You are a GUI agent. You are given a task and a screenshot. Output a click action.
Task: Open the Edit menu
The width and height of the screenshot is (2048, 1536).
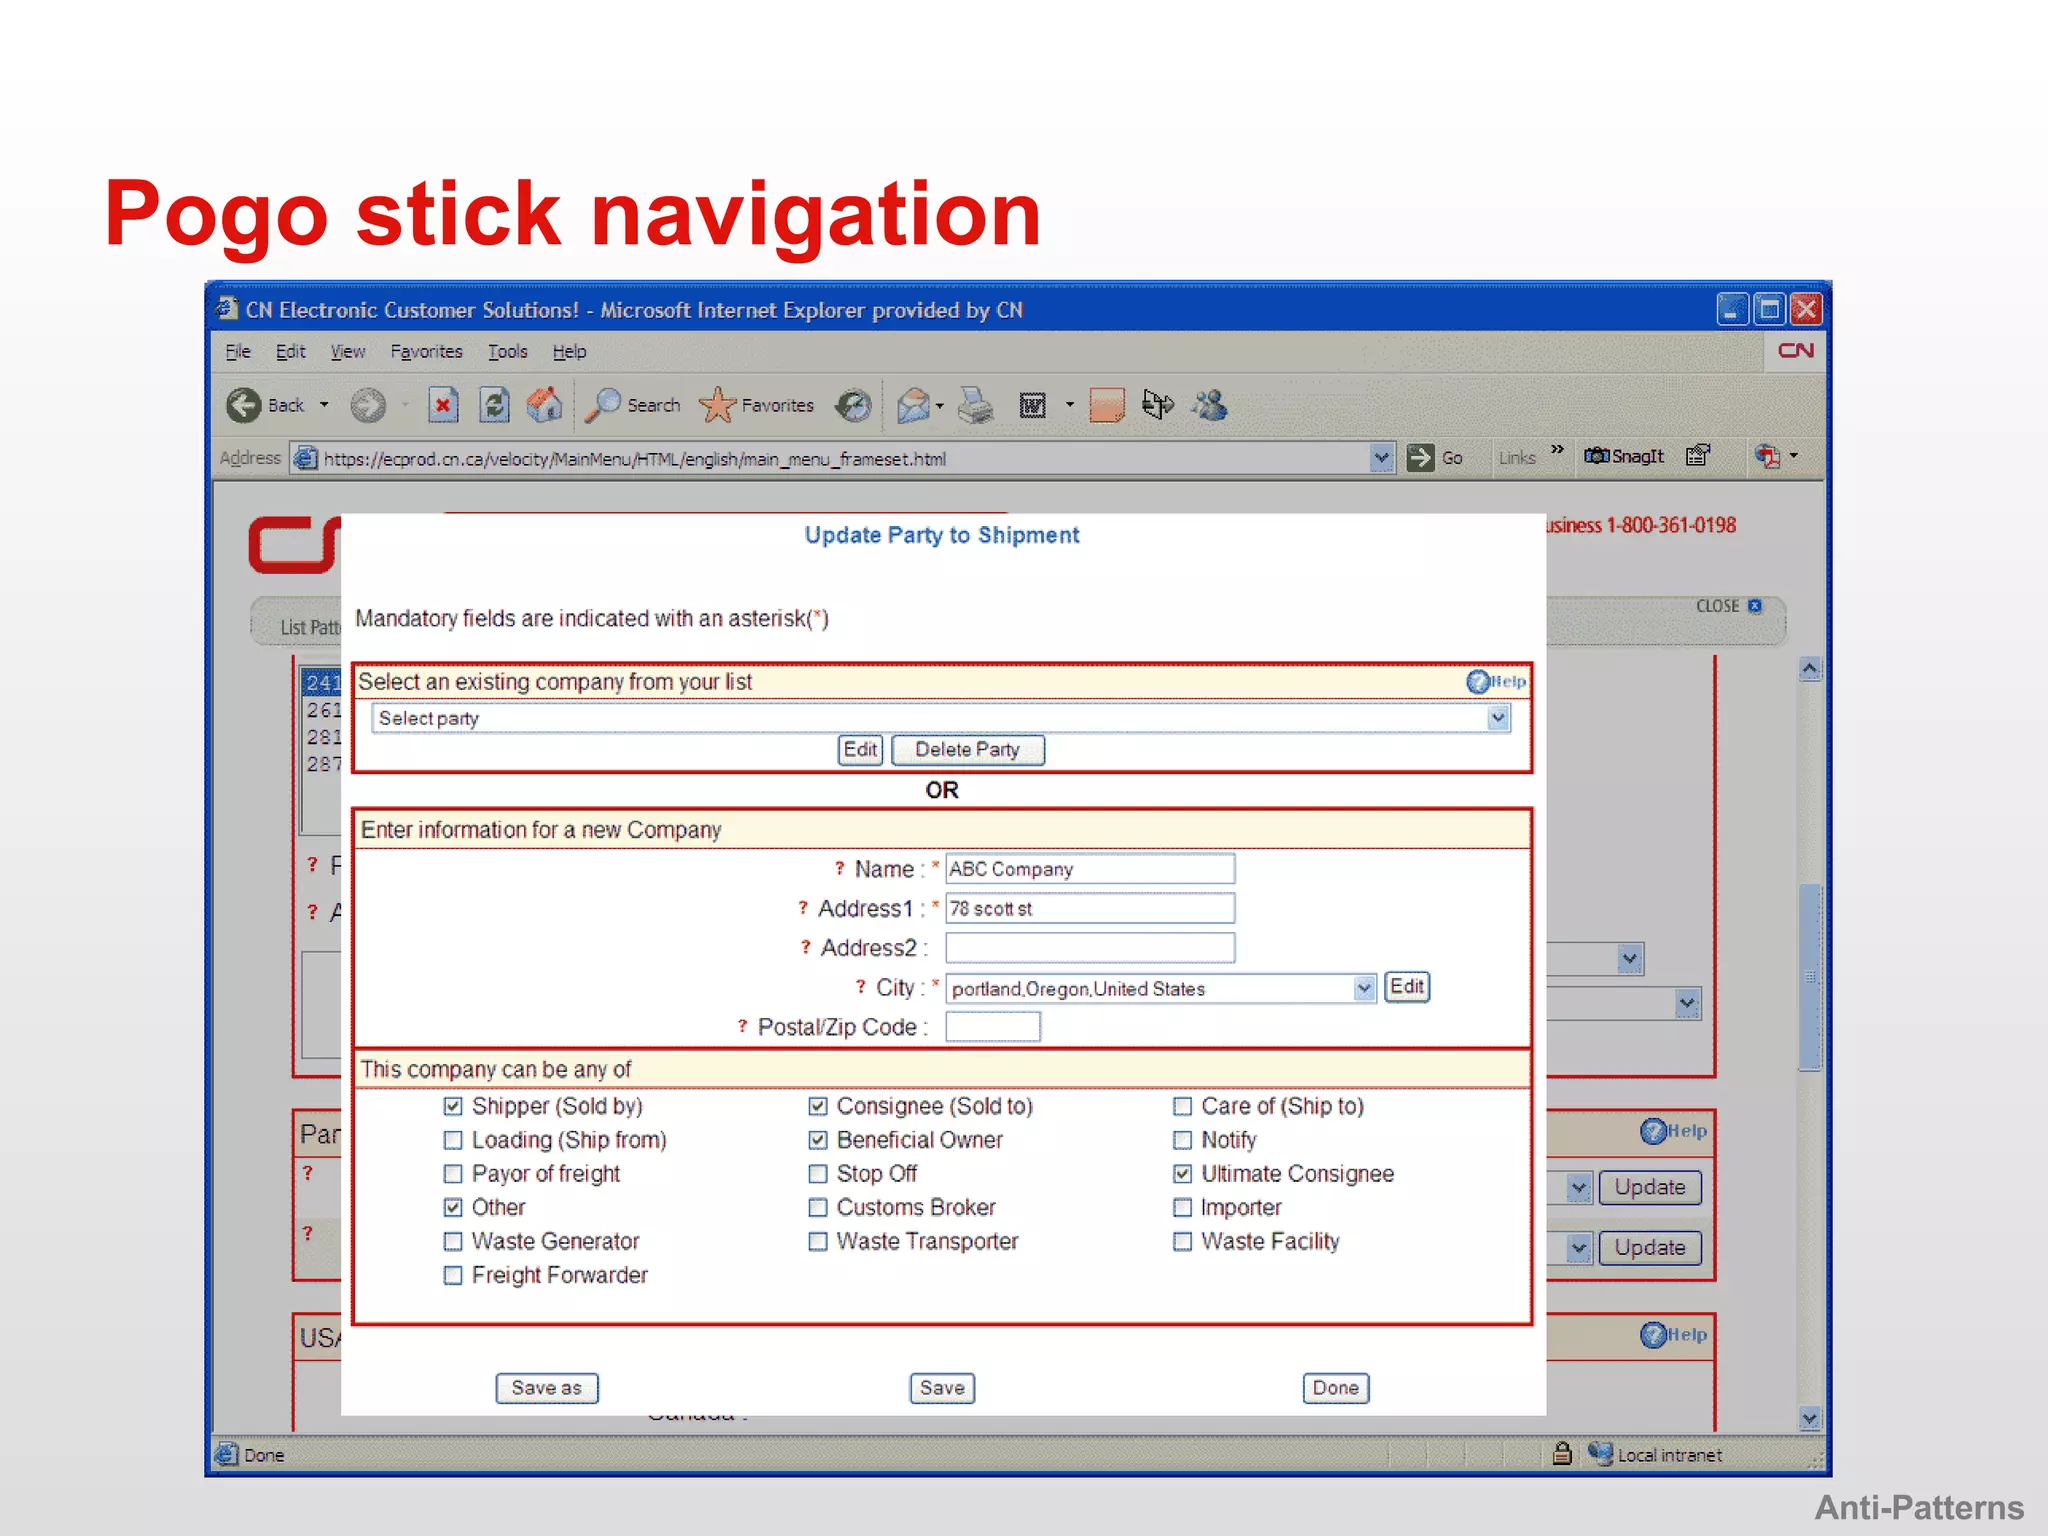(290, 352)
